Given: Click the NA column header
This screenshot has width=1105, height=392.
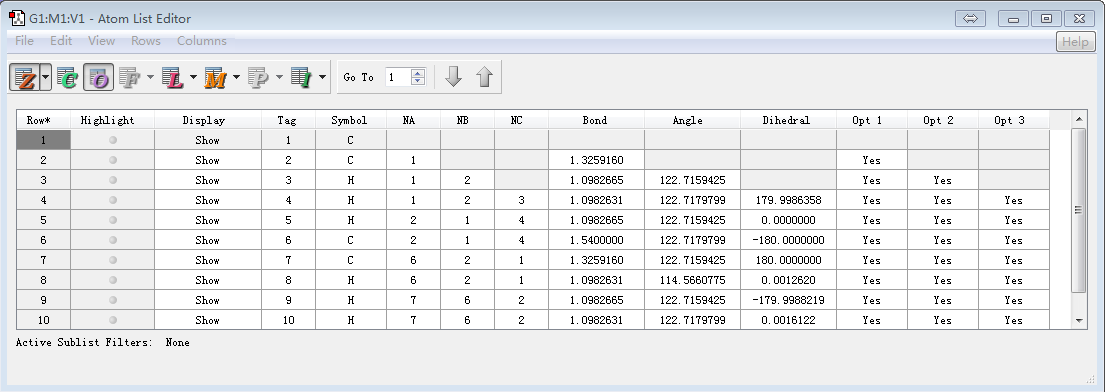Looking at the screenshot, I should point(414,120).
